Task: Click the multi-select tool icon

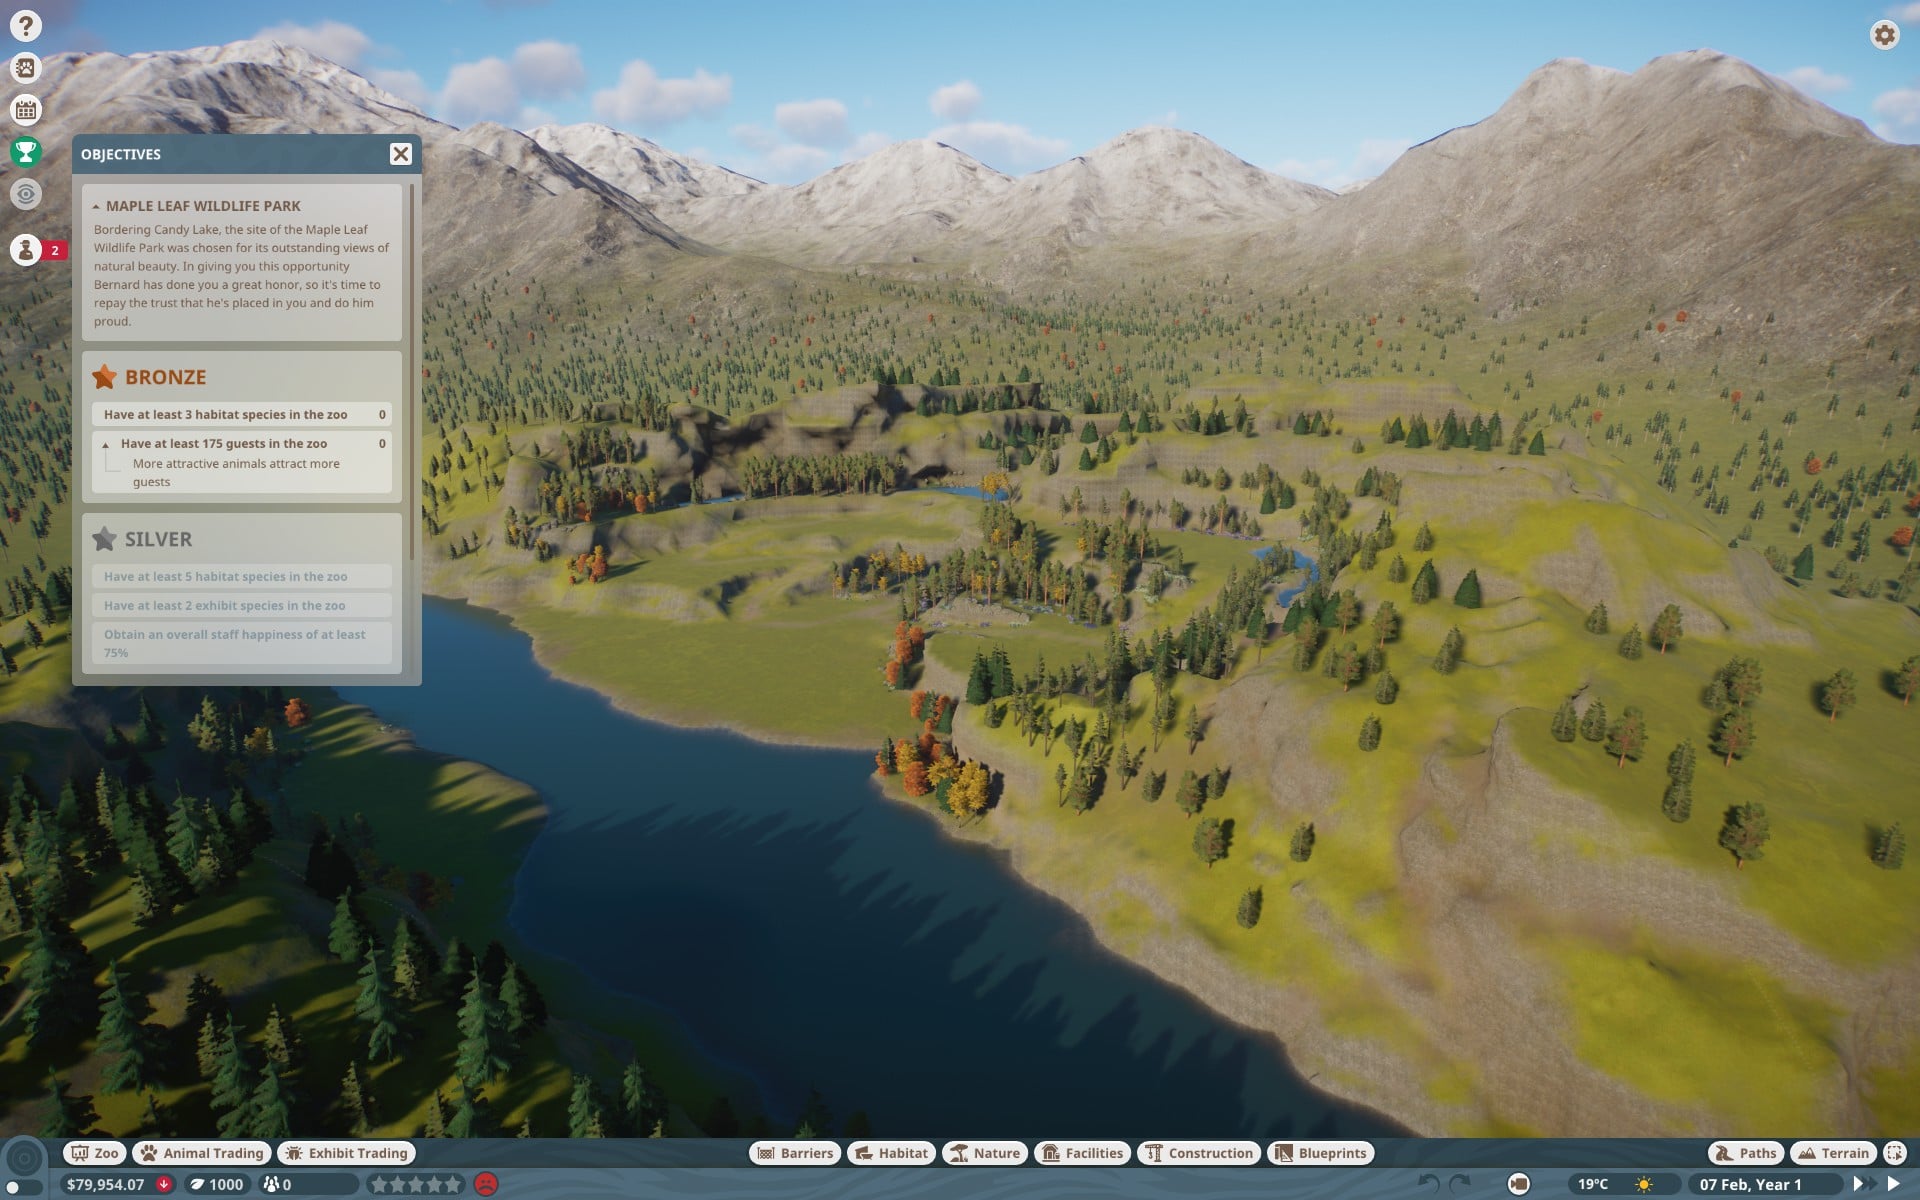Action: coord(1895,1153)
